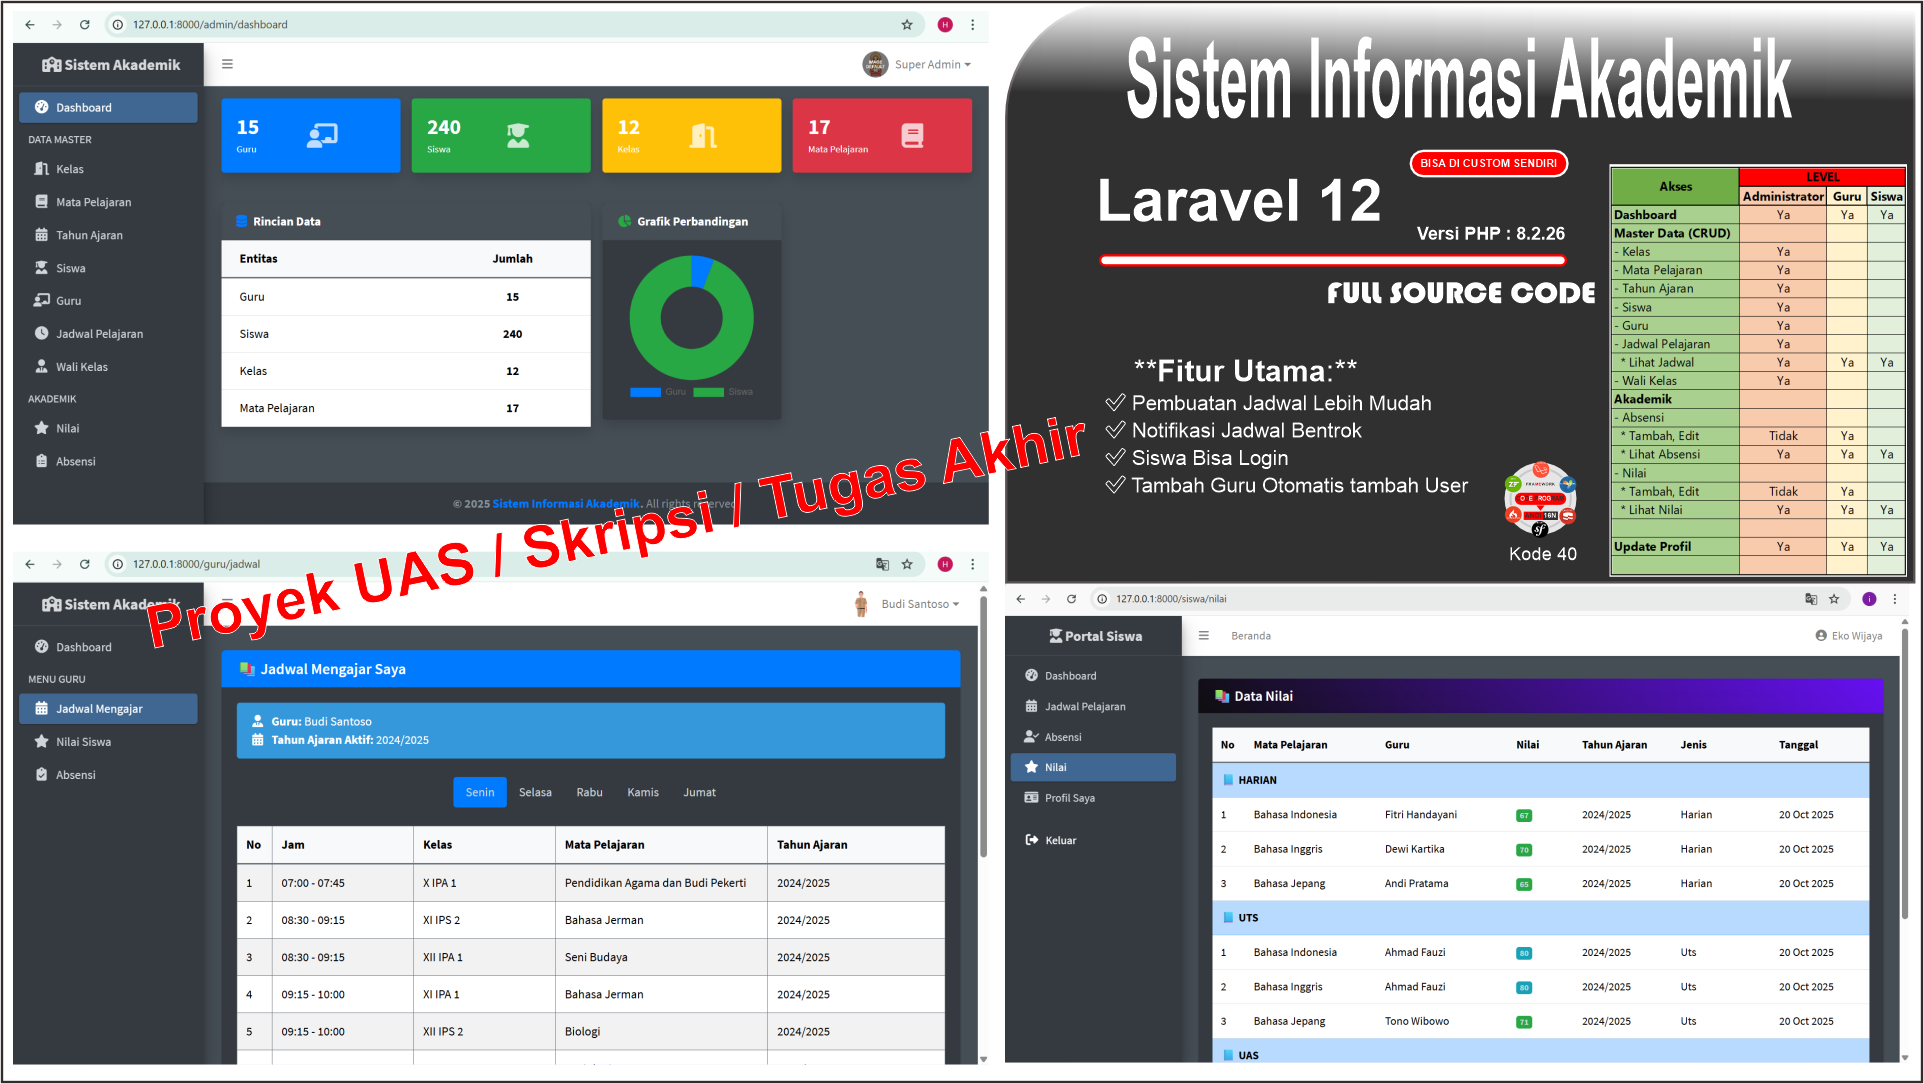The width and height of the screenshot is (1924, 1084).
Task: Toggle Guru legend in Grafik Perbandingan
Action: (x=658, y=392)
